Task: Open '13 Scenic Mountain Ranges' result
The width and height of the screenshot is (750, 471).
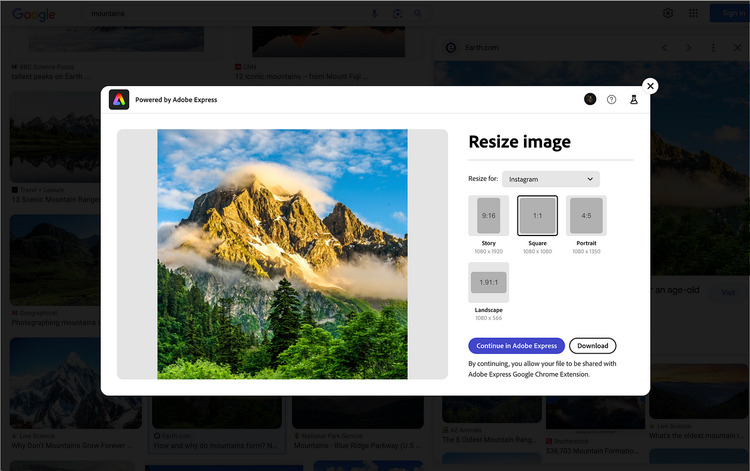Action: [56, 199]
